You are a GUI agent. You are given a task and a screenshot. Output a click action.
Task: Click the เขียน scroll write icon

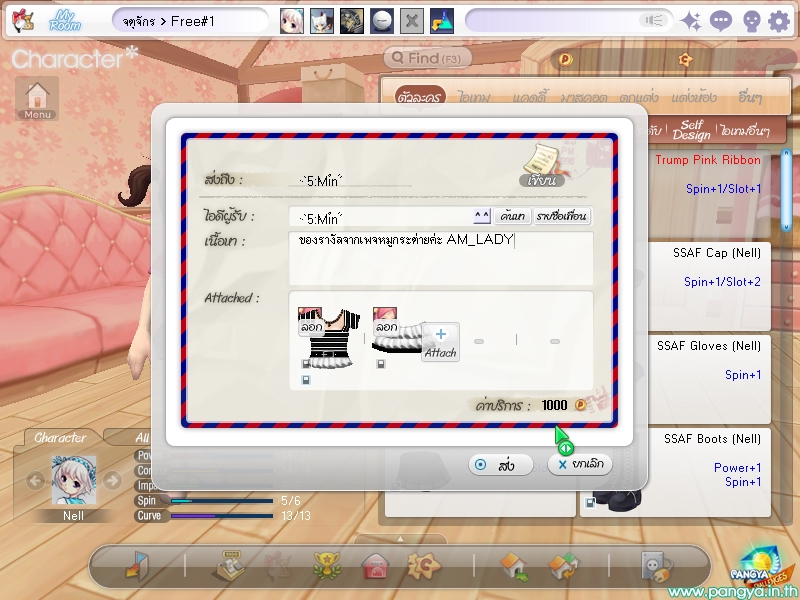pos(542,165)
